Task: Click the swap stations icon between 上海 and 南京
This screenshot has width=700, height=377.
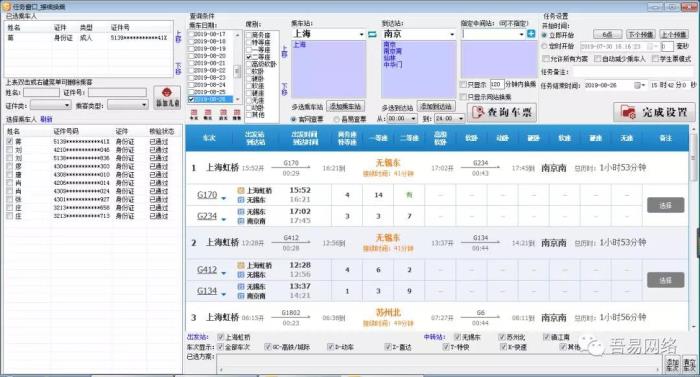Action: 372,34
